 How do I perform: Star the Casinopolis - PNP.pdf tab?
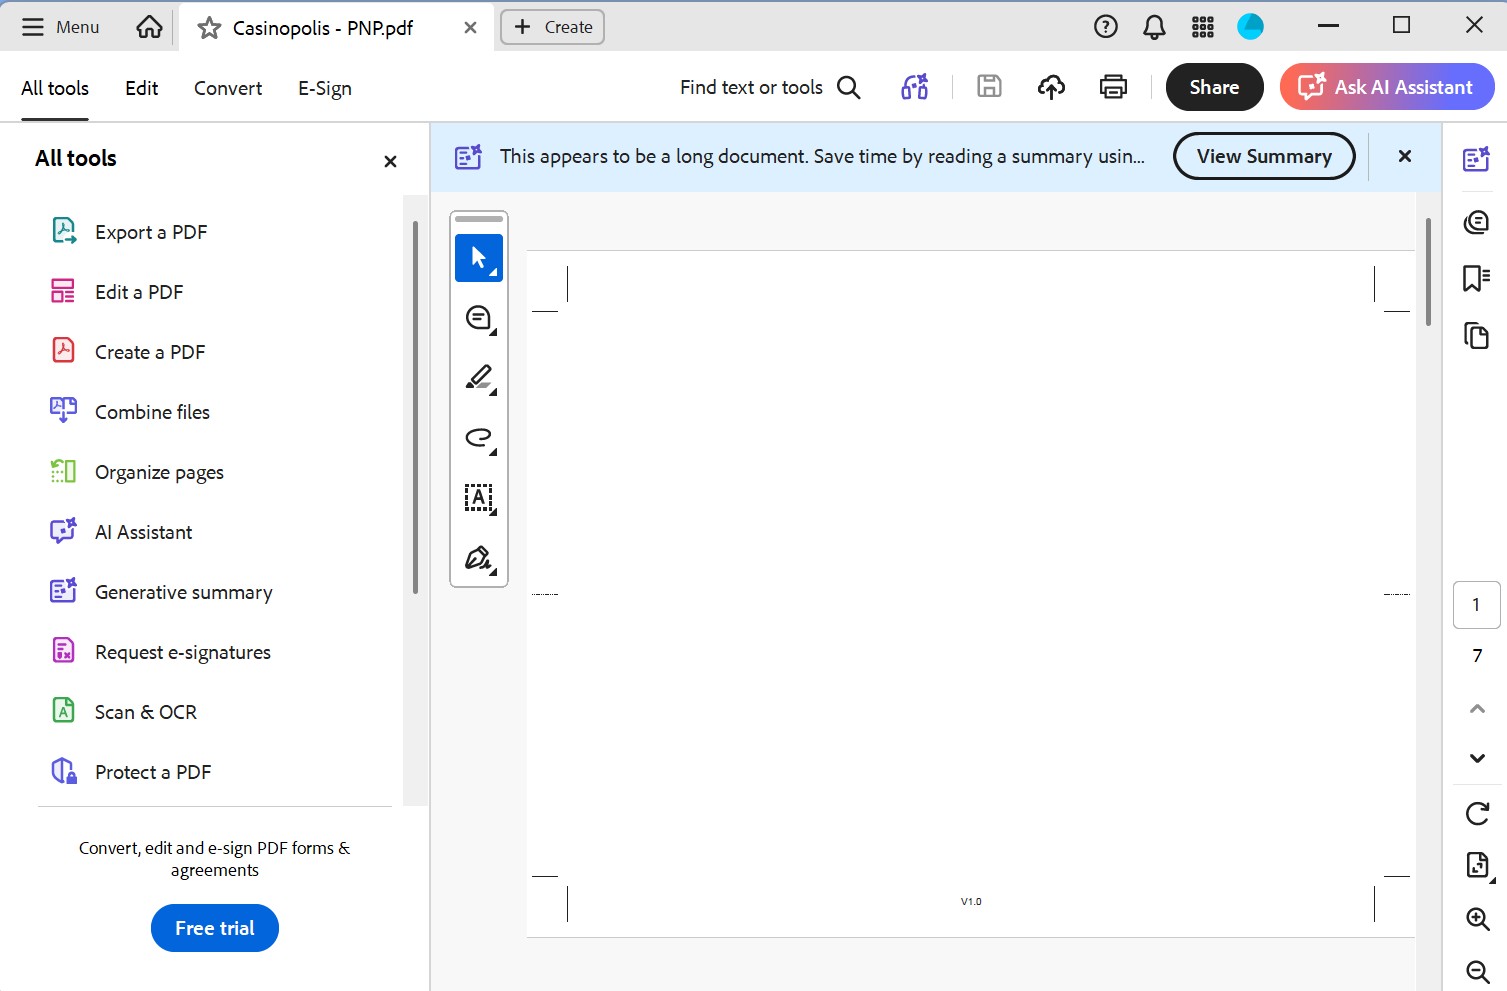(x=209, y=28)
